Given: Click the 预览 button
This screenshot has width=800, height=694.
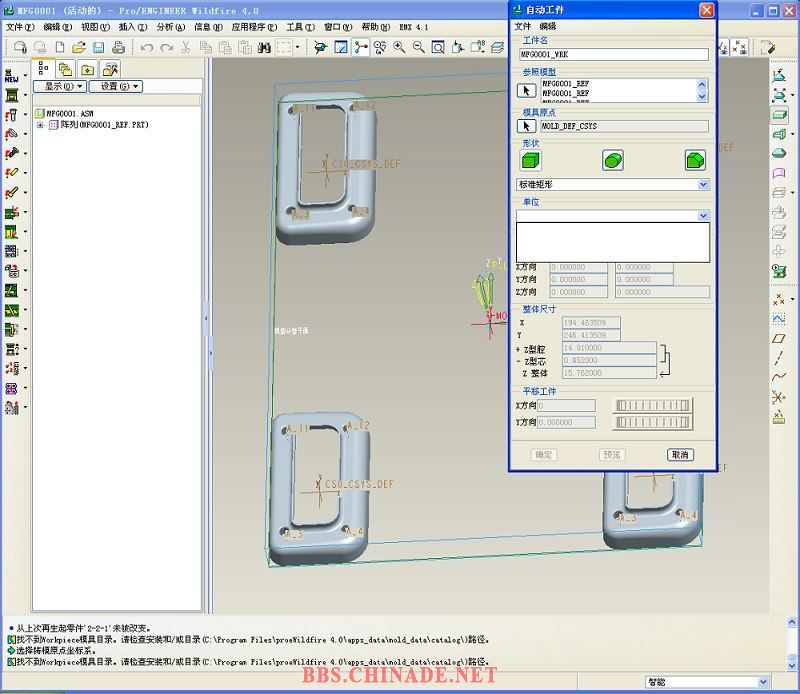Looking at the screenshot, I should (x=612, y=455).
